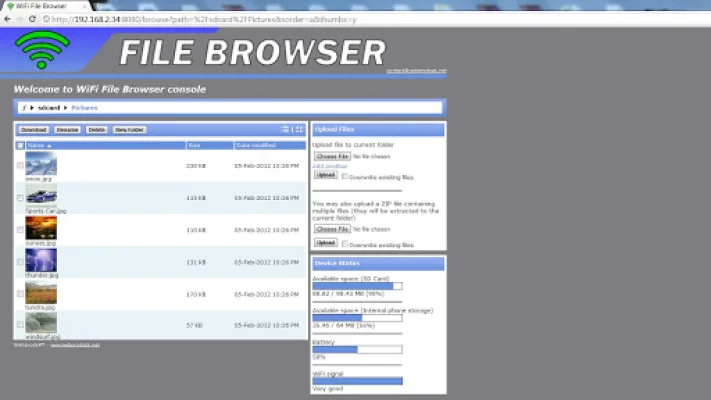The width and height of the screenshot is (711, 400).
Task: Click the SD Card available space bar
Action: [357, 286]
